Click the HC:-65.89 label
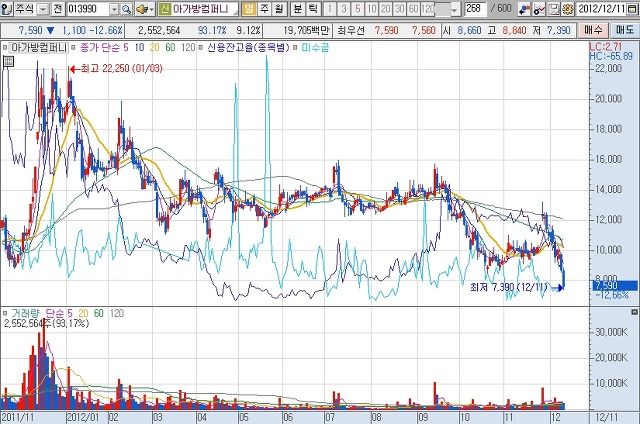This screenshot has width=640, height=424. pos(611,56)
